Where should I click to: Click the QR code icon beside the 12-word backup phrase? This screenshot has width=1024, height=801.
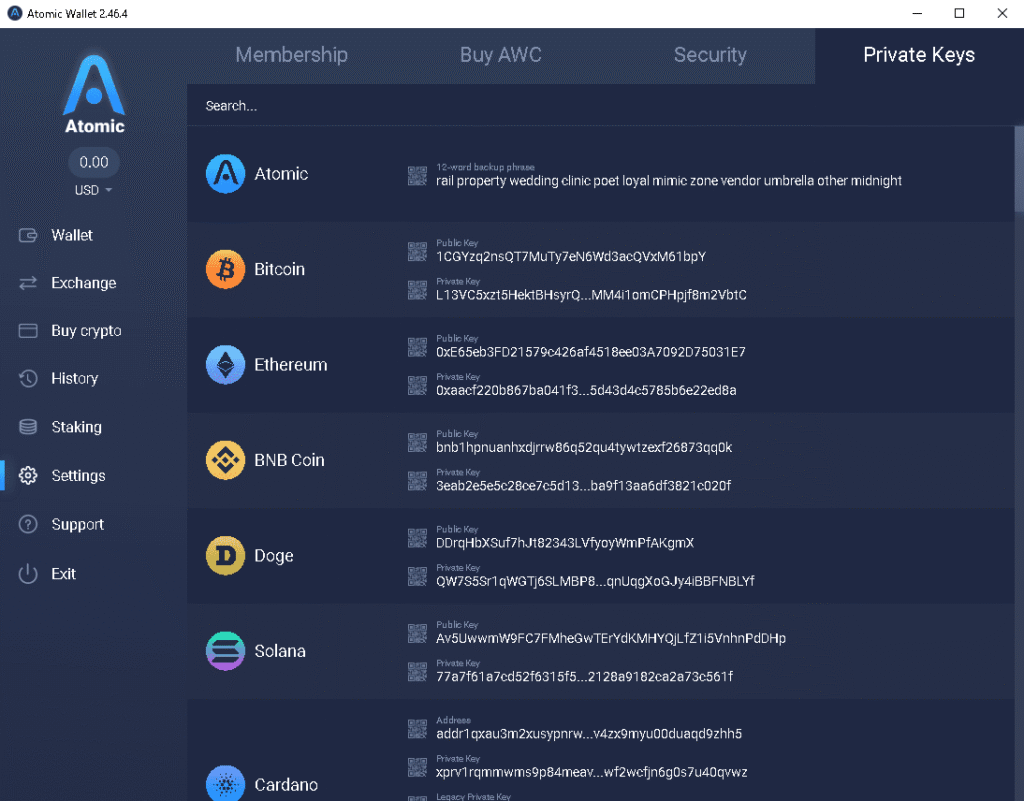(417, 176)
